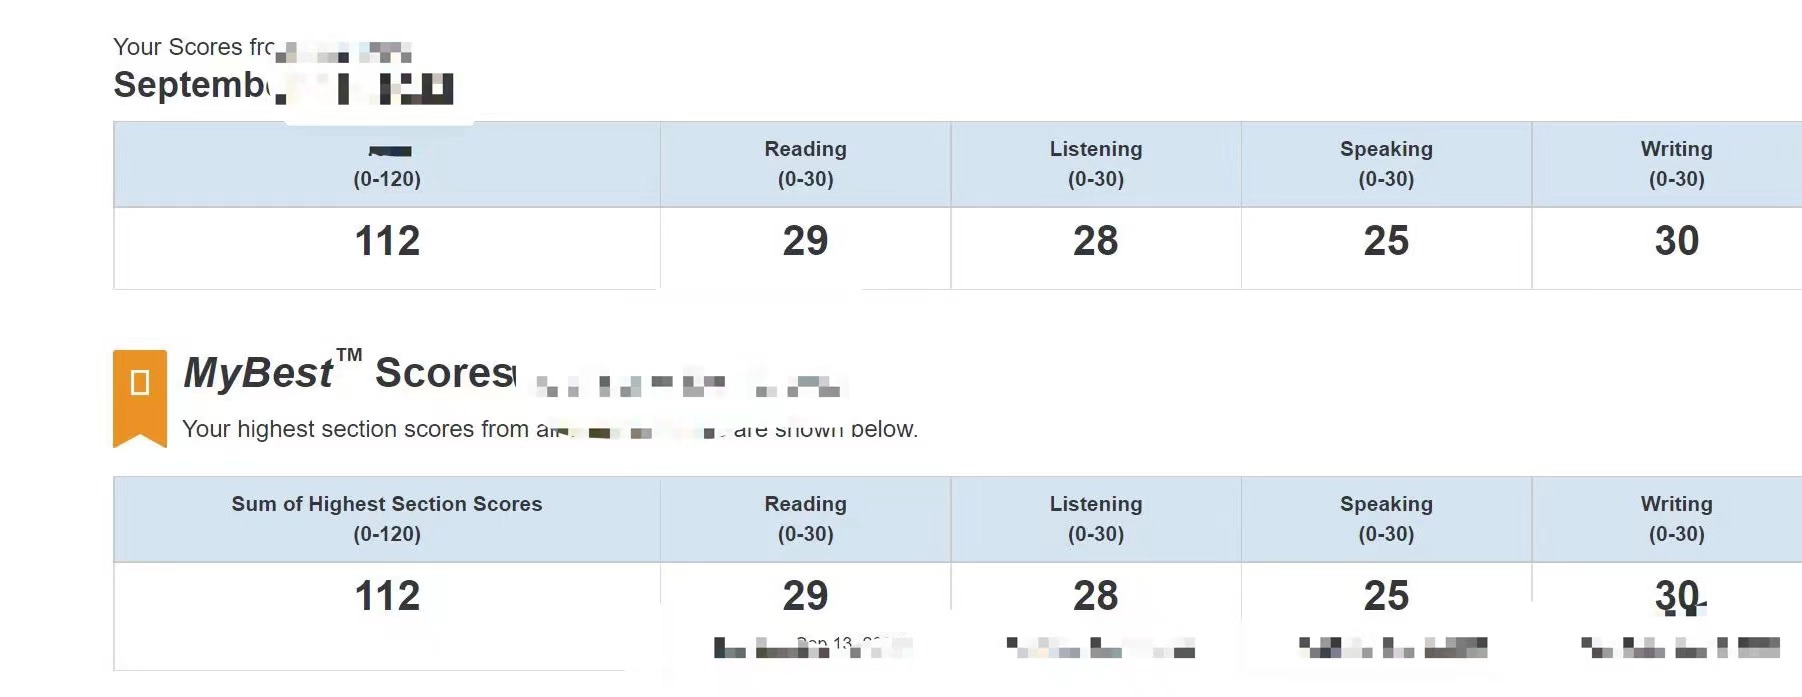The image size is (1802, 697).
Task: Click the Your Scores from heading text
Action: tap(193, 47)
